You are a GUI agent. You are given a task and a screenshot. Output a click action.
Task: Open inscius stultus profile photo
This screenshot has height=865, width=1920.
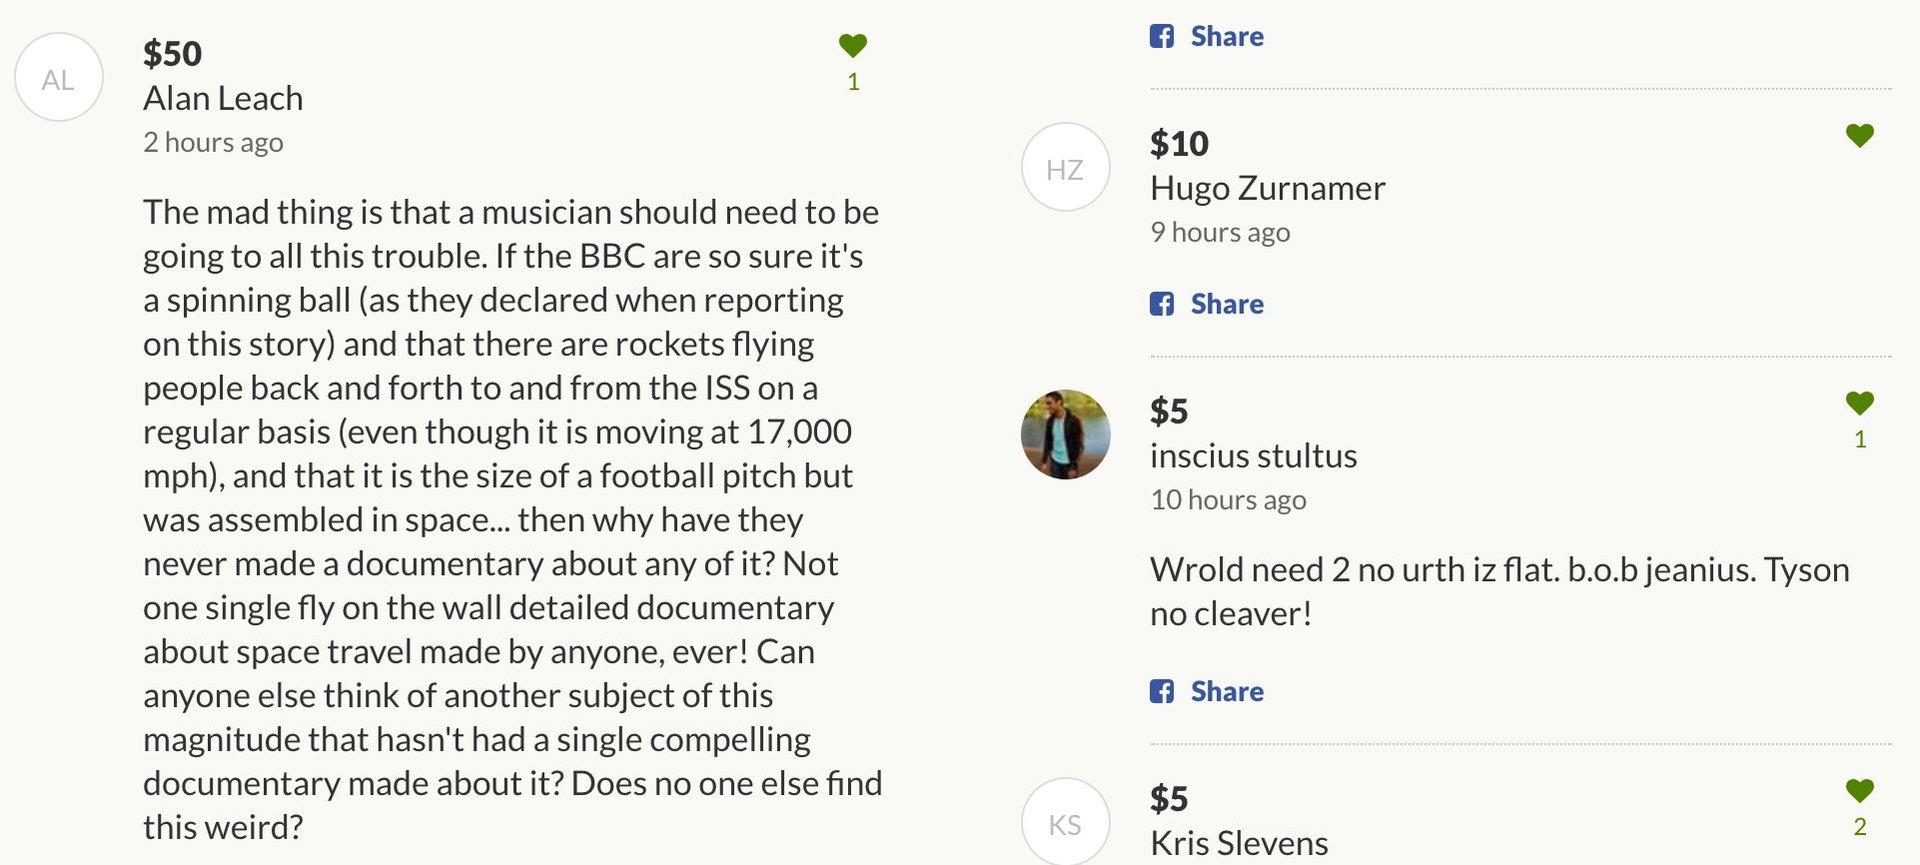click(x=1066, y=435)
